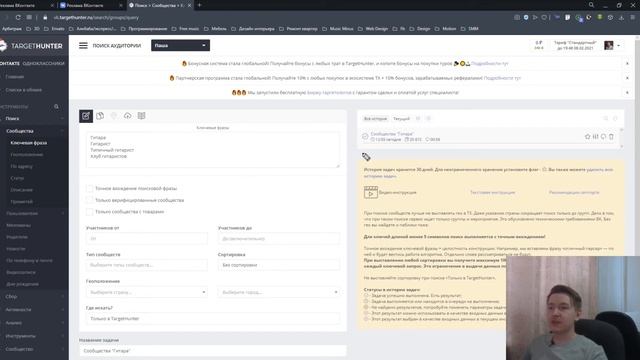Click the TargetHunter logo

pyautogui.click(x=32, y=46)
